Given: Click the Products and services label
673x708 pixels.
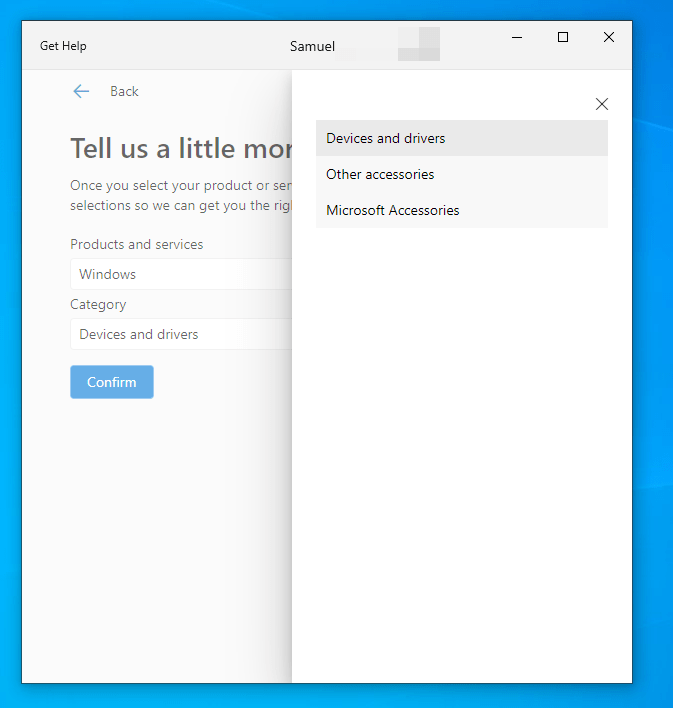Looking at the screenshot, I should [x=137, y=244].
